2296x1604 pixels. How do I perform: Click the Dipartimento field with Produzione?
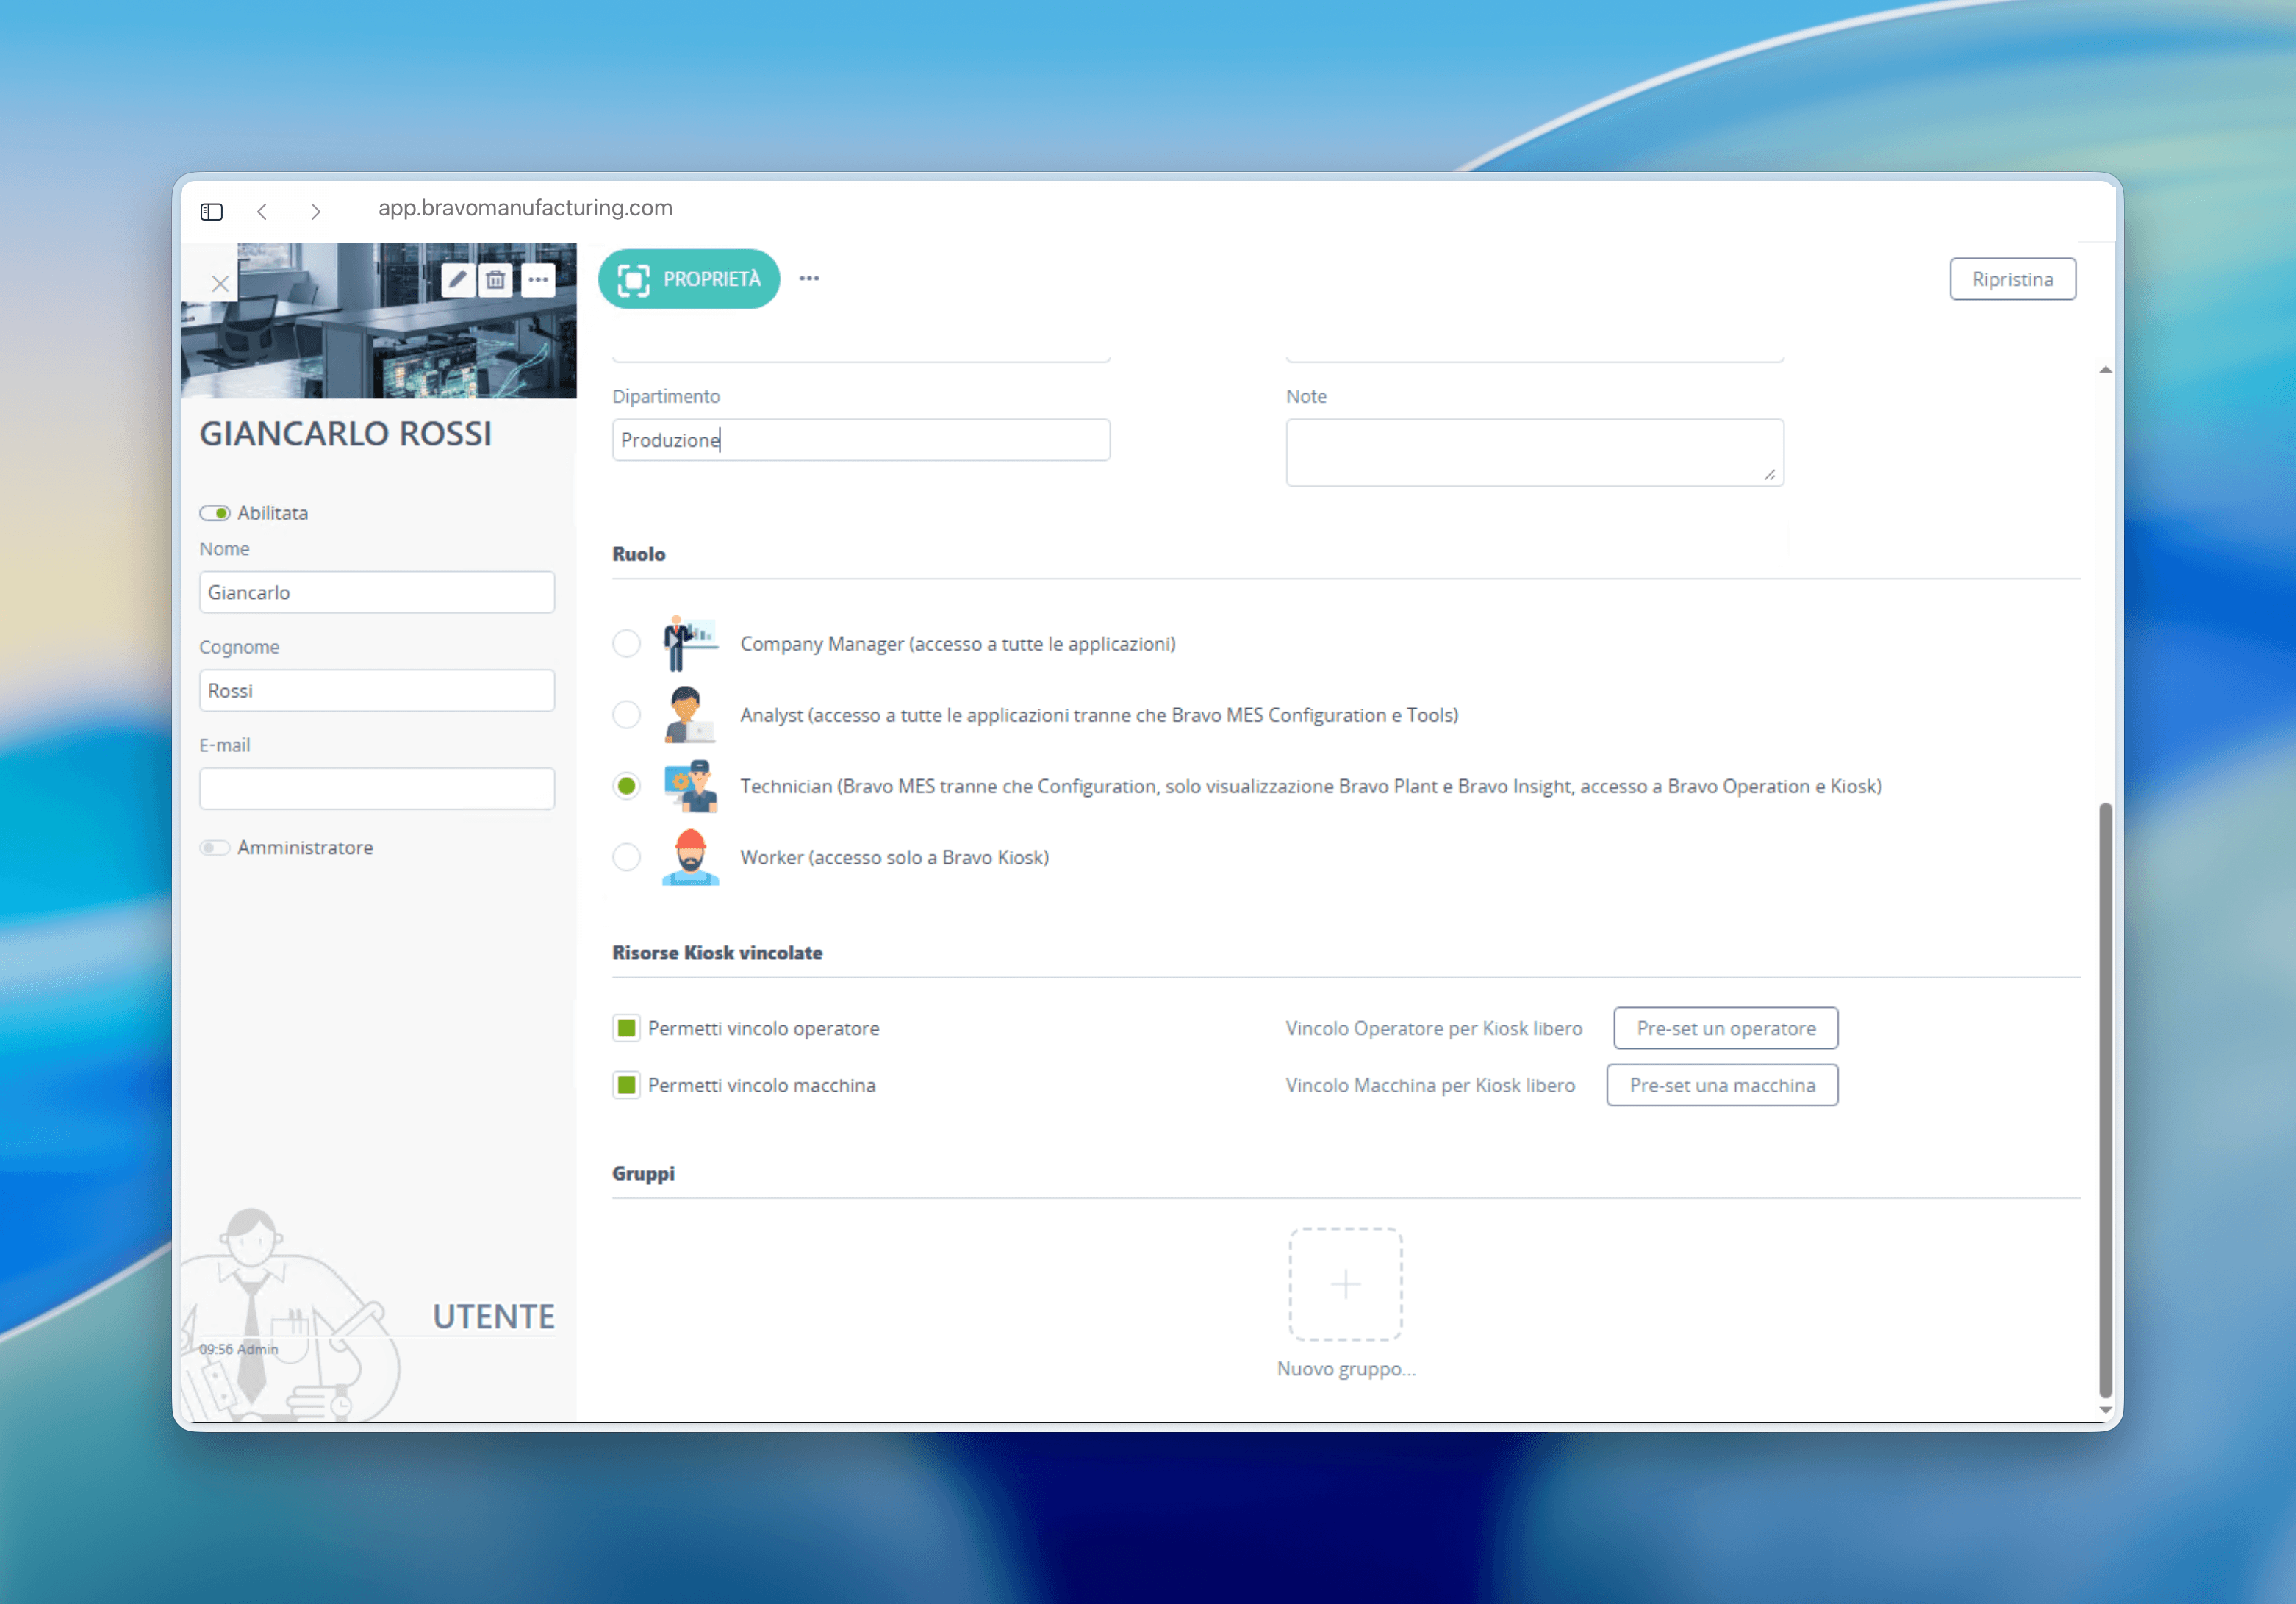(x=861, y=440)
